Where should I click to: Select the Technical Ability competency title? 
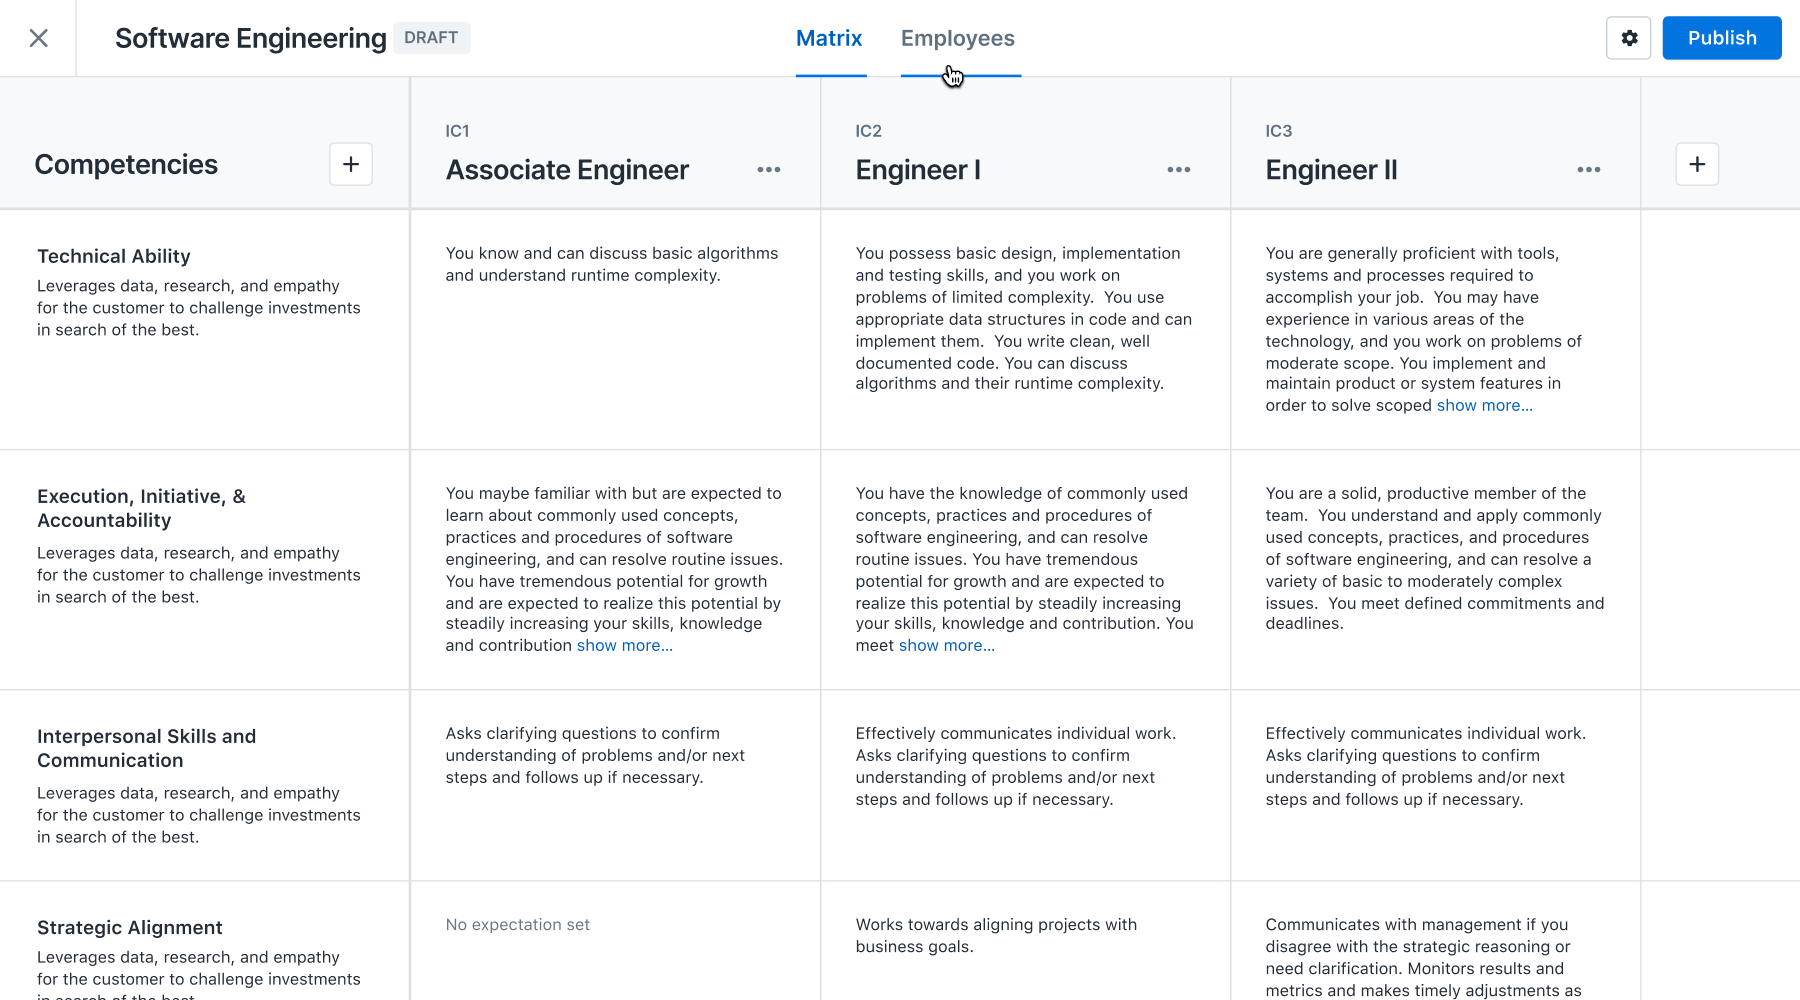[113, 256]
